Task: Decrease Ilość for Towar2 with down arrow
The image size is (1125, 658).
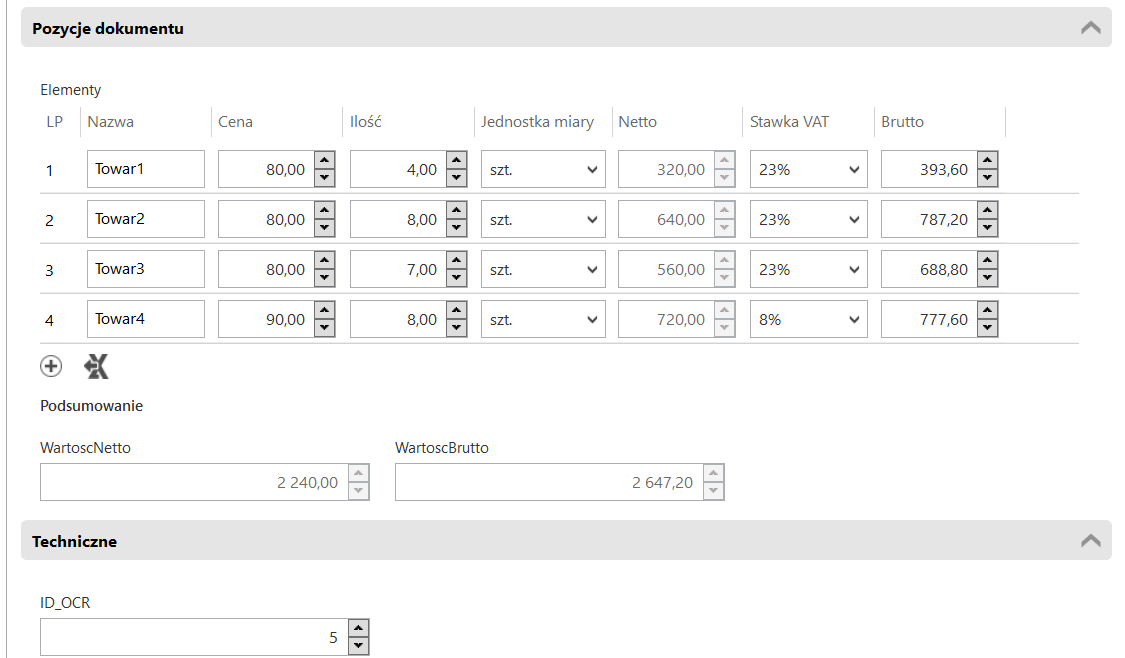Action: point(456,229)
